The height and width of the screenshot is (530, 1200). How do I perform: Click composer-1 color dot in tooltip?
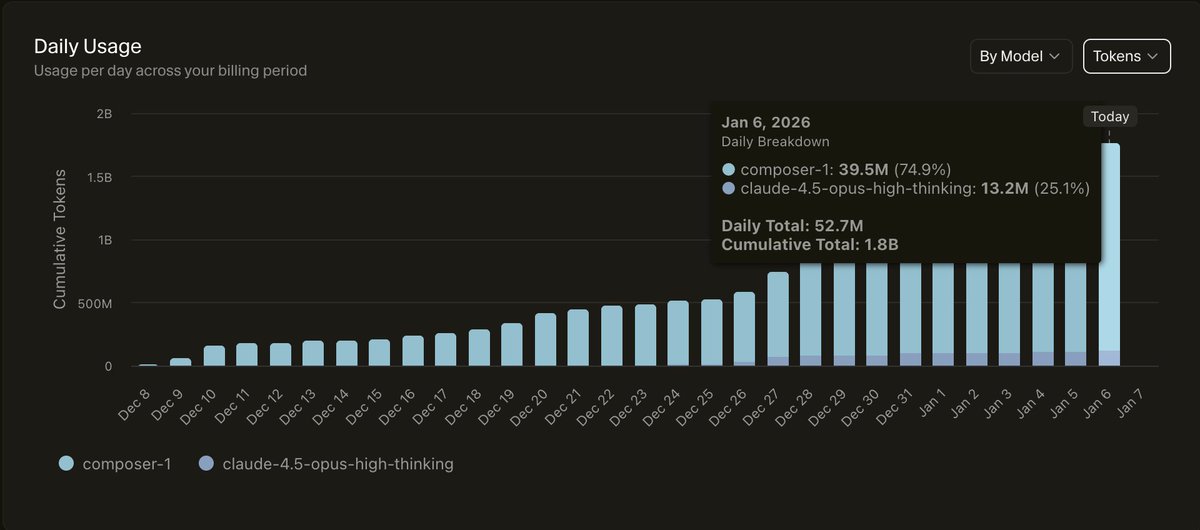click(728, 169)
